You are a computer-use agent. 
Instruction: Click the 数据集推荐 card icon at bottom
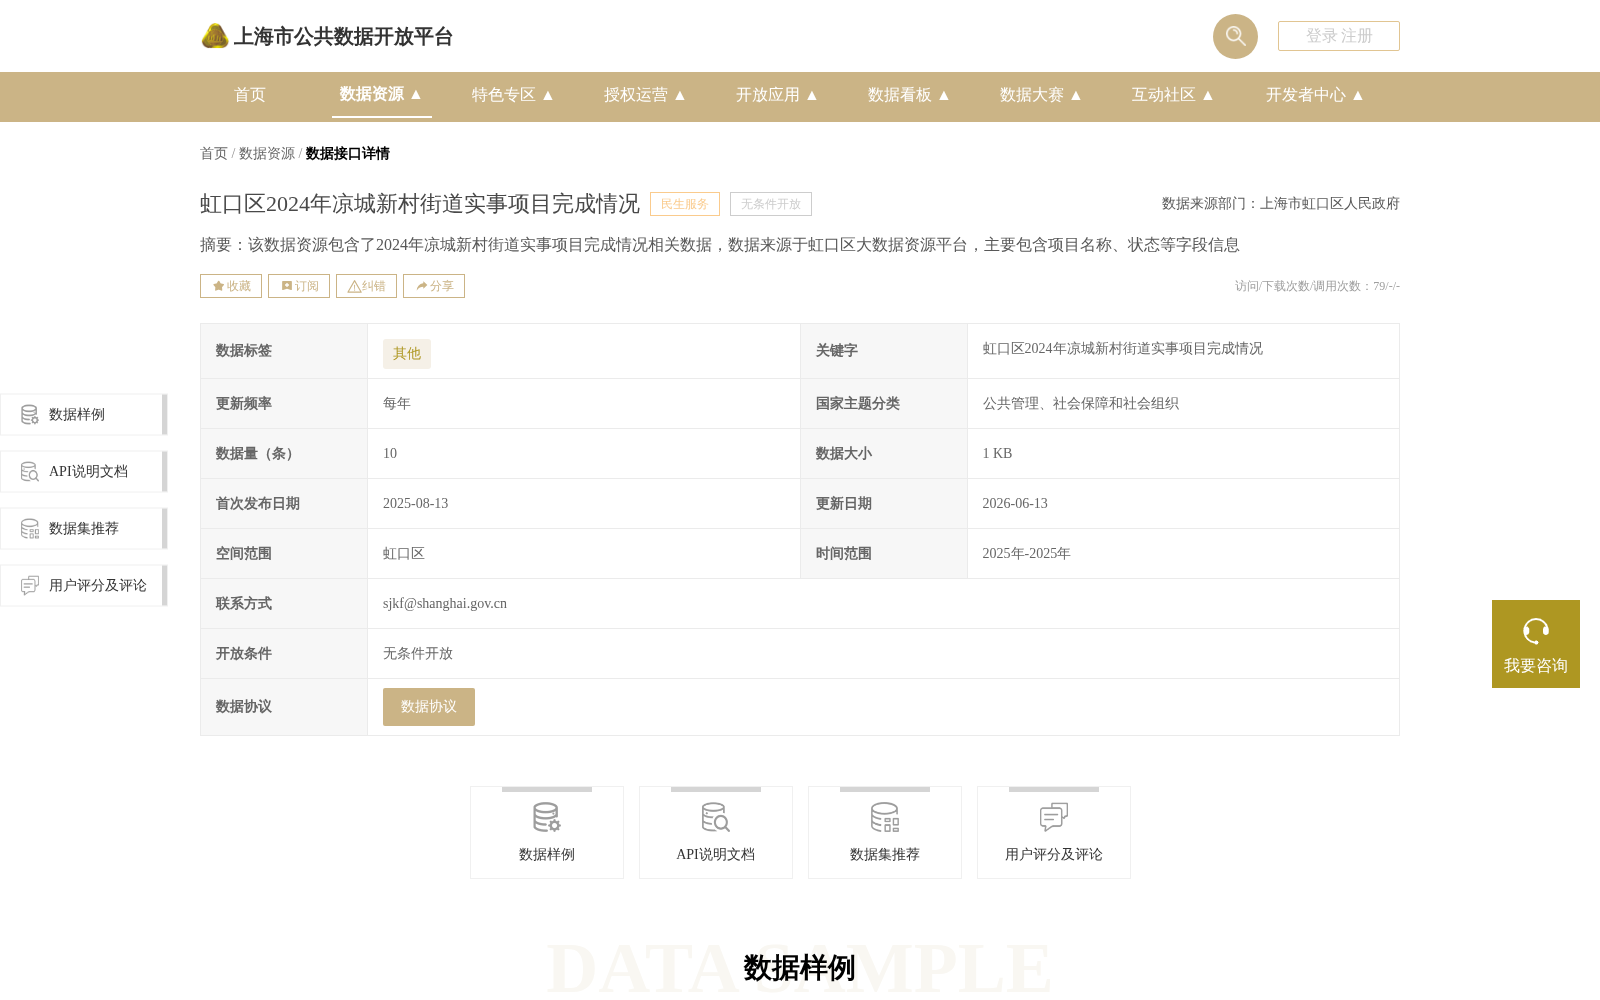click(x=885, y=818)
